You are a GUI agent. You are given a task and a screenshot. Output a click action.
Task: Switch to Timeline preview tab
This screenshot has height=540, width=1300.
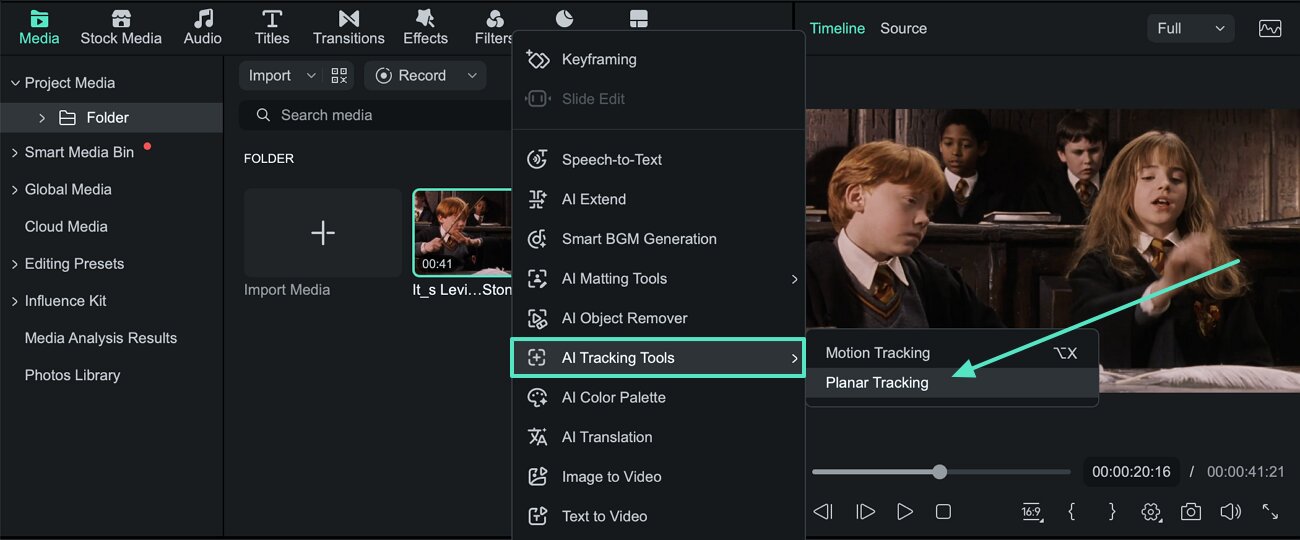[x=837, y=29]
